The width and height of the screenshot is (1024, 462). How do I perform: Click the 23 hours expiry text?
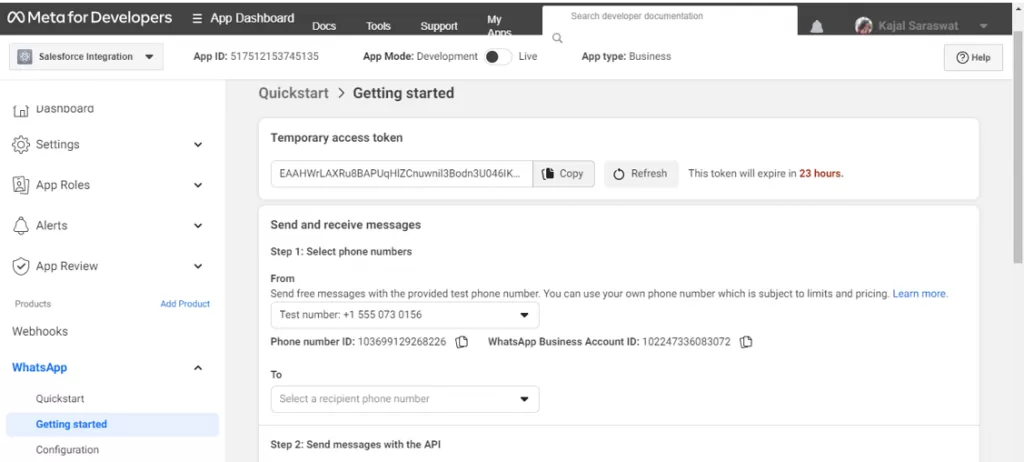[x=821, y=174]
